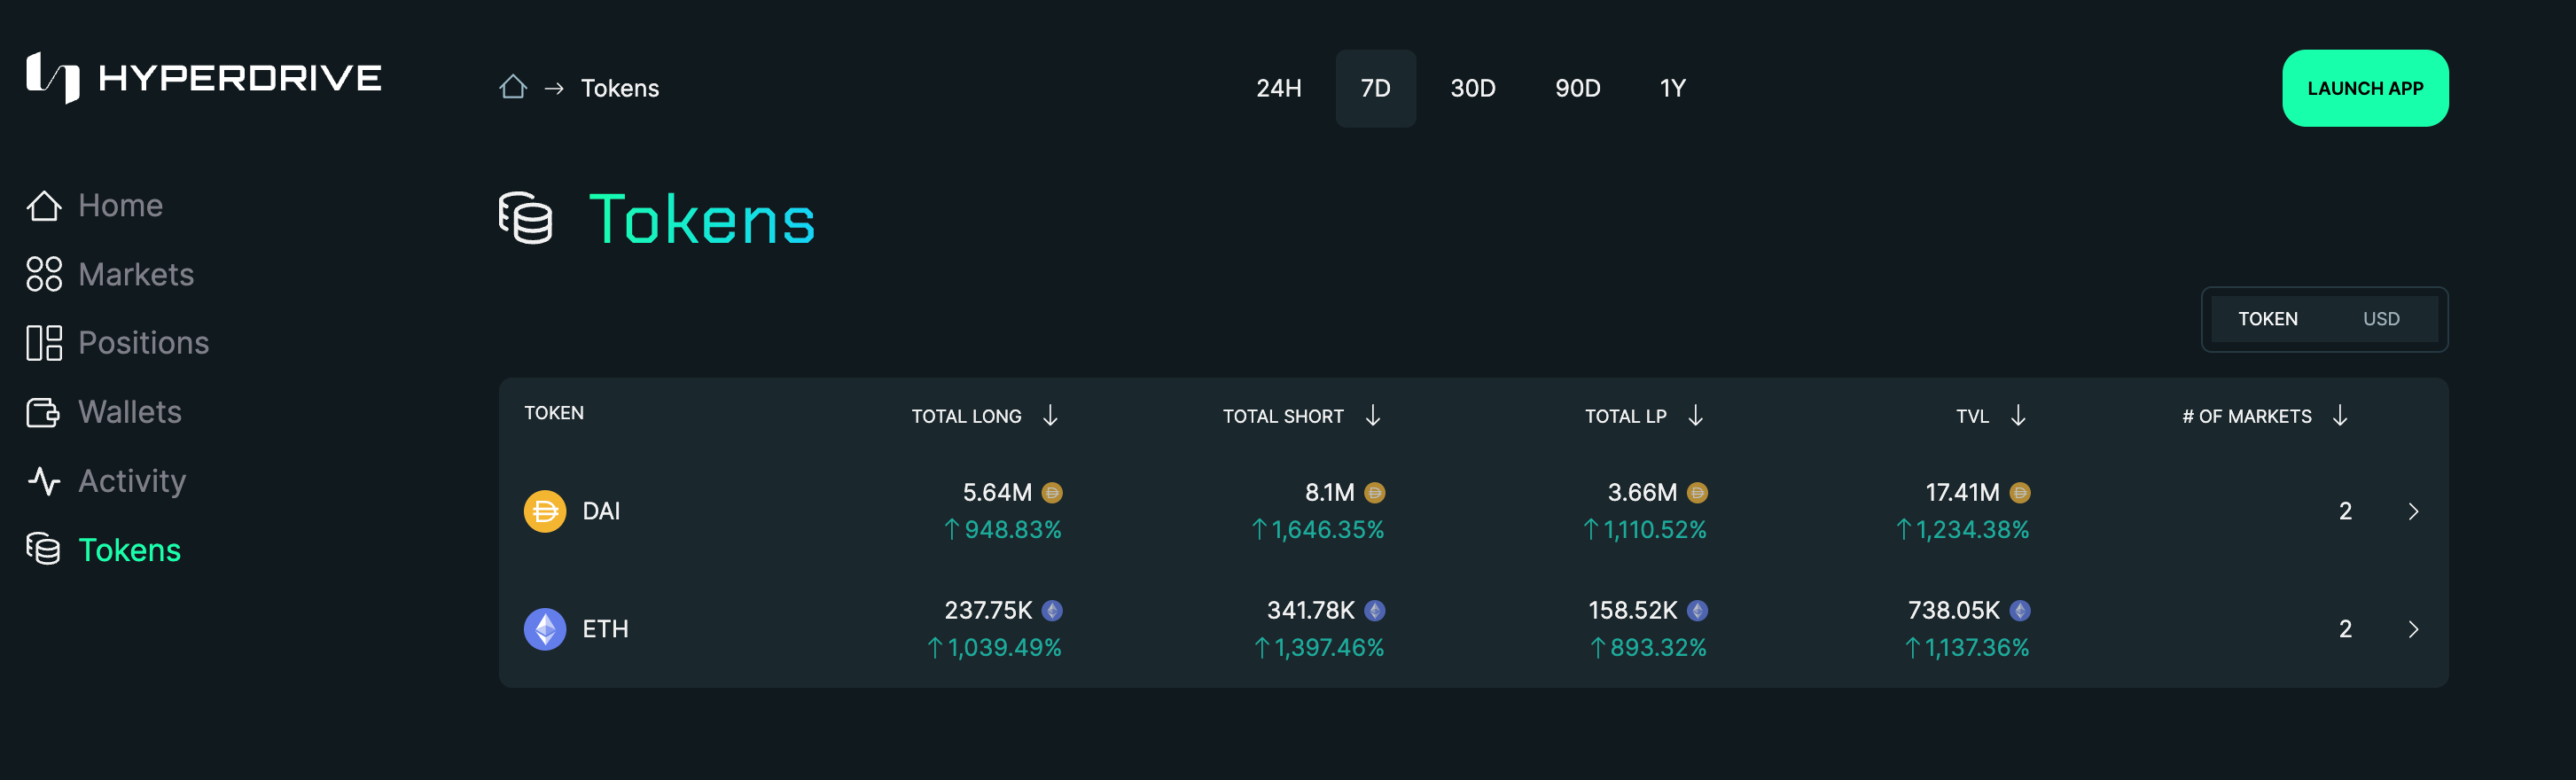The width and height of the screenshot is (2576, 780).
Task: Expand the DAI row chevron
Action: (2413, 511)
